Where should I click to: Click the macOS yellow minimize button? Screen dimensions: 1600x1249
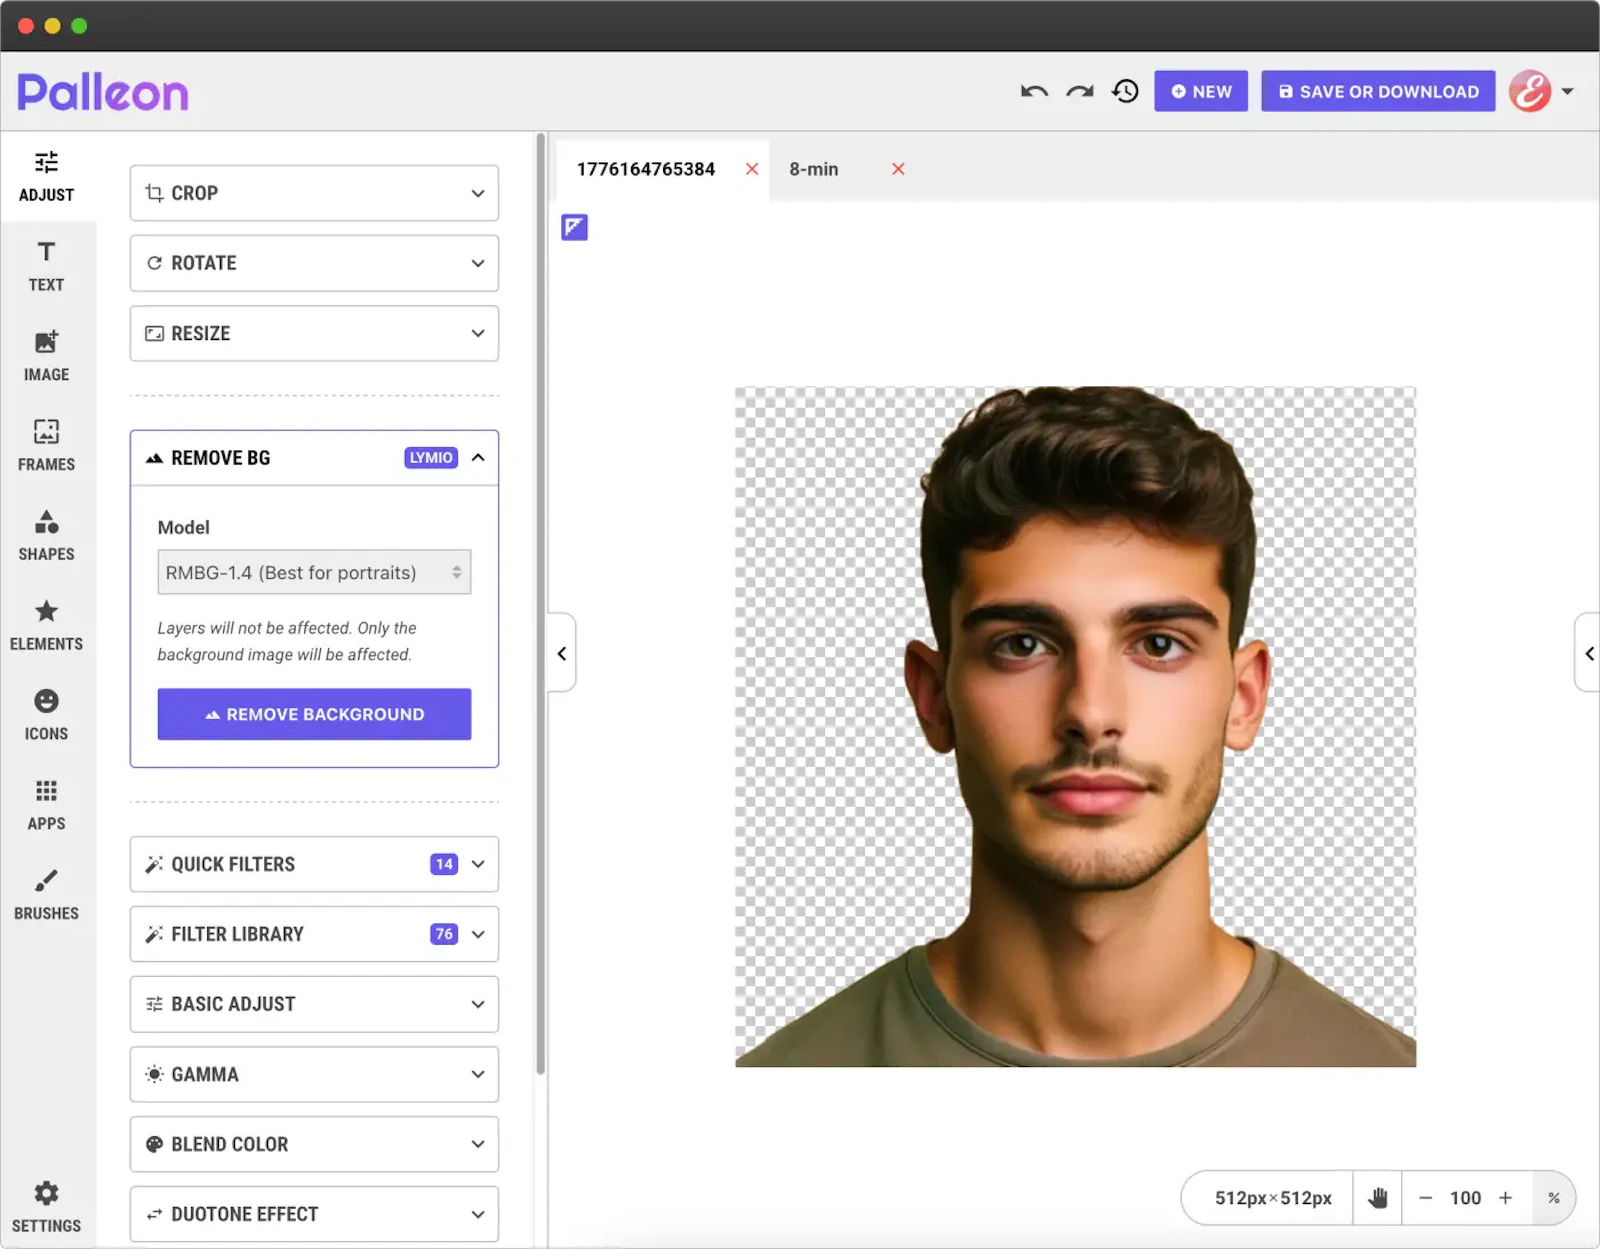coord(53,26)
